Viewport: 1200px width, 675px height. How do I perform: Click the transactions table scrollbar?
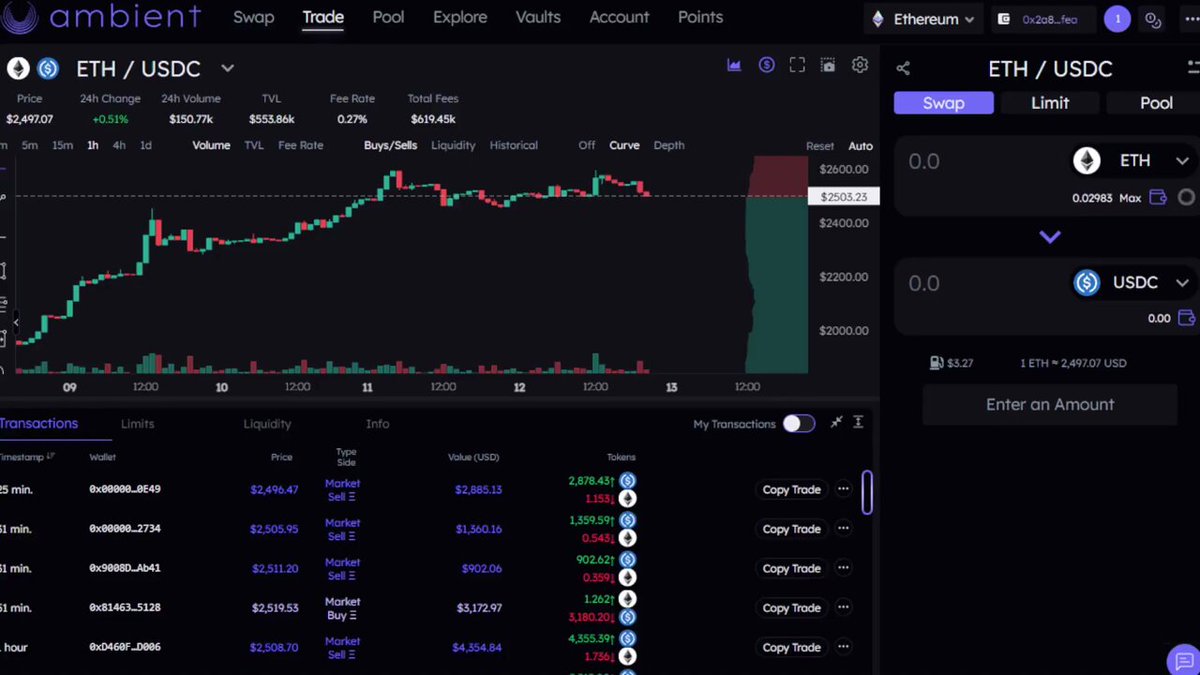(866, 493)
